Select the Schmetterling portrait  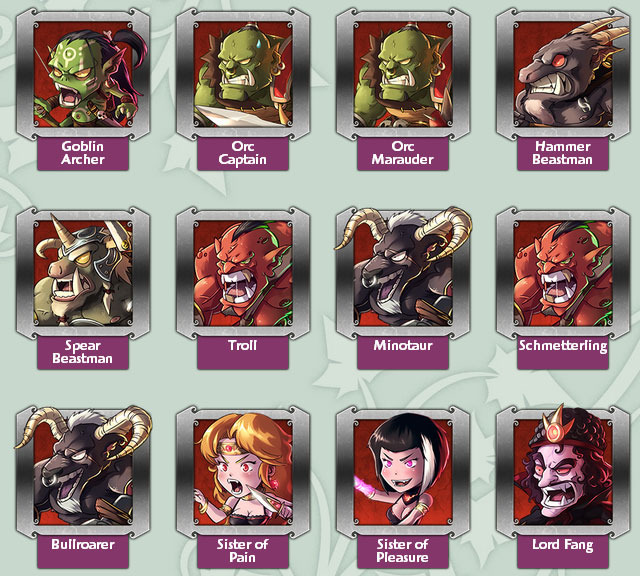(563, 273)
